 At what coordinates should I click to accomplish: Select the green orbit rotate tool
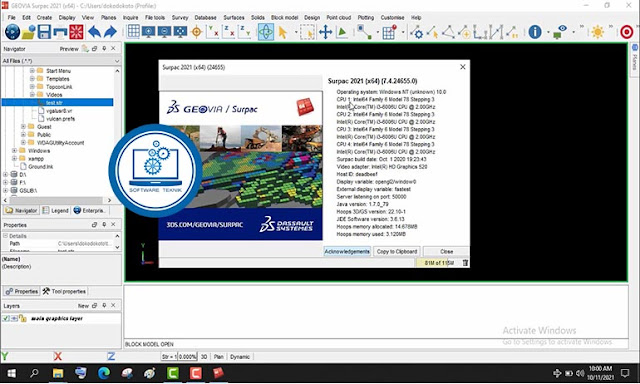pos(266,32)
